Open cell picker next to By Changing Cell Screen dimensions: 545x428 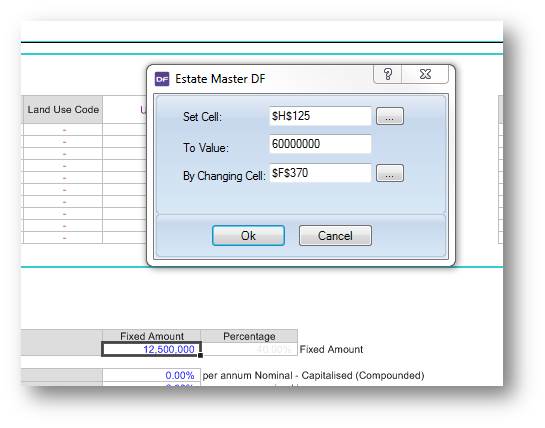point(390,173)
